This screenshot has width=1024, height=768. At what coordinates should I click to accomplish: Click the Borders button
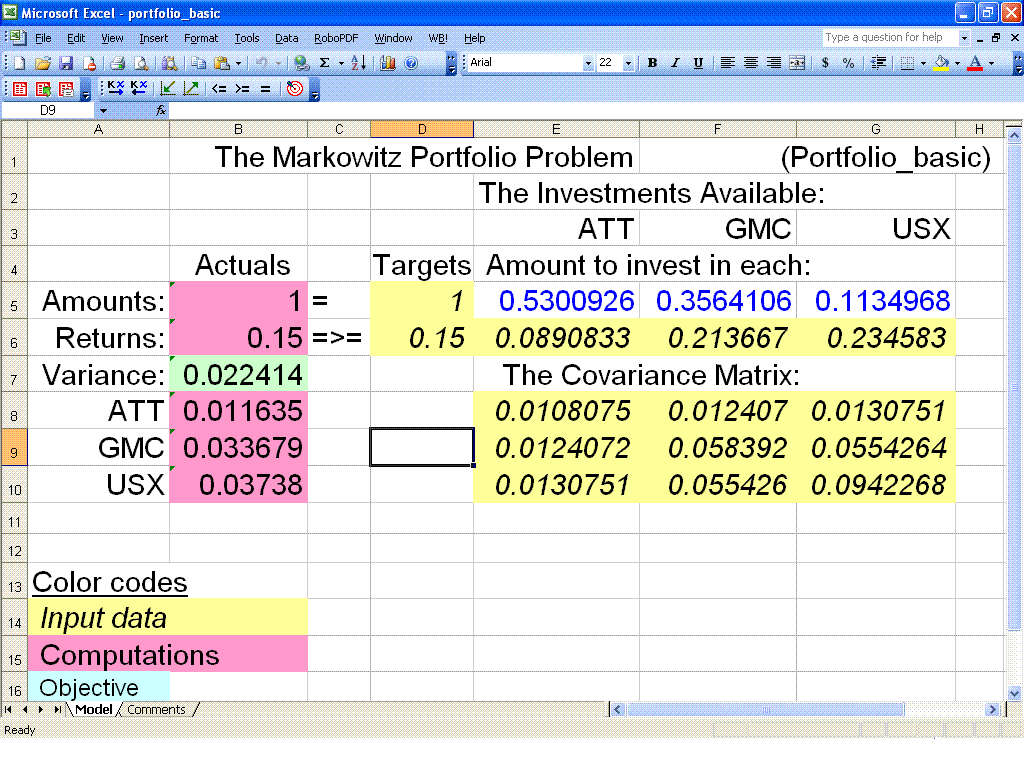click(908, 63)
